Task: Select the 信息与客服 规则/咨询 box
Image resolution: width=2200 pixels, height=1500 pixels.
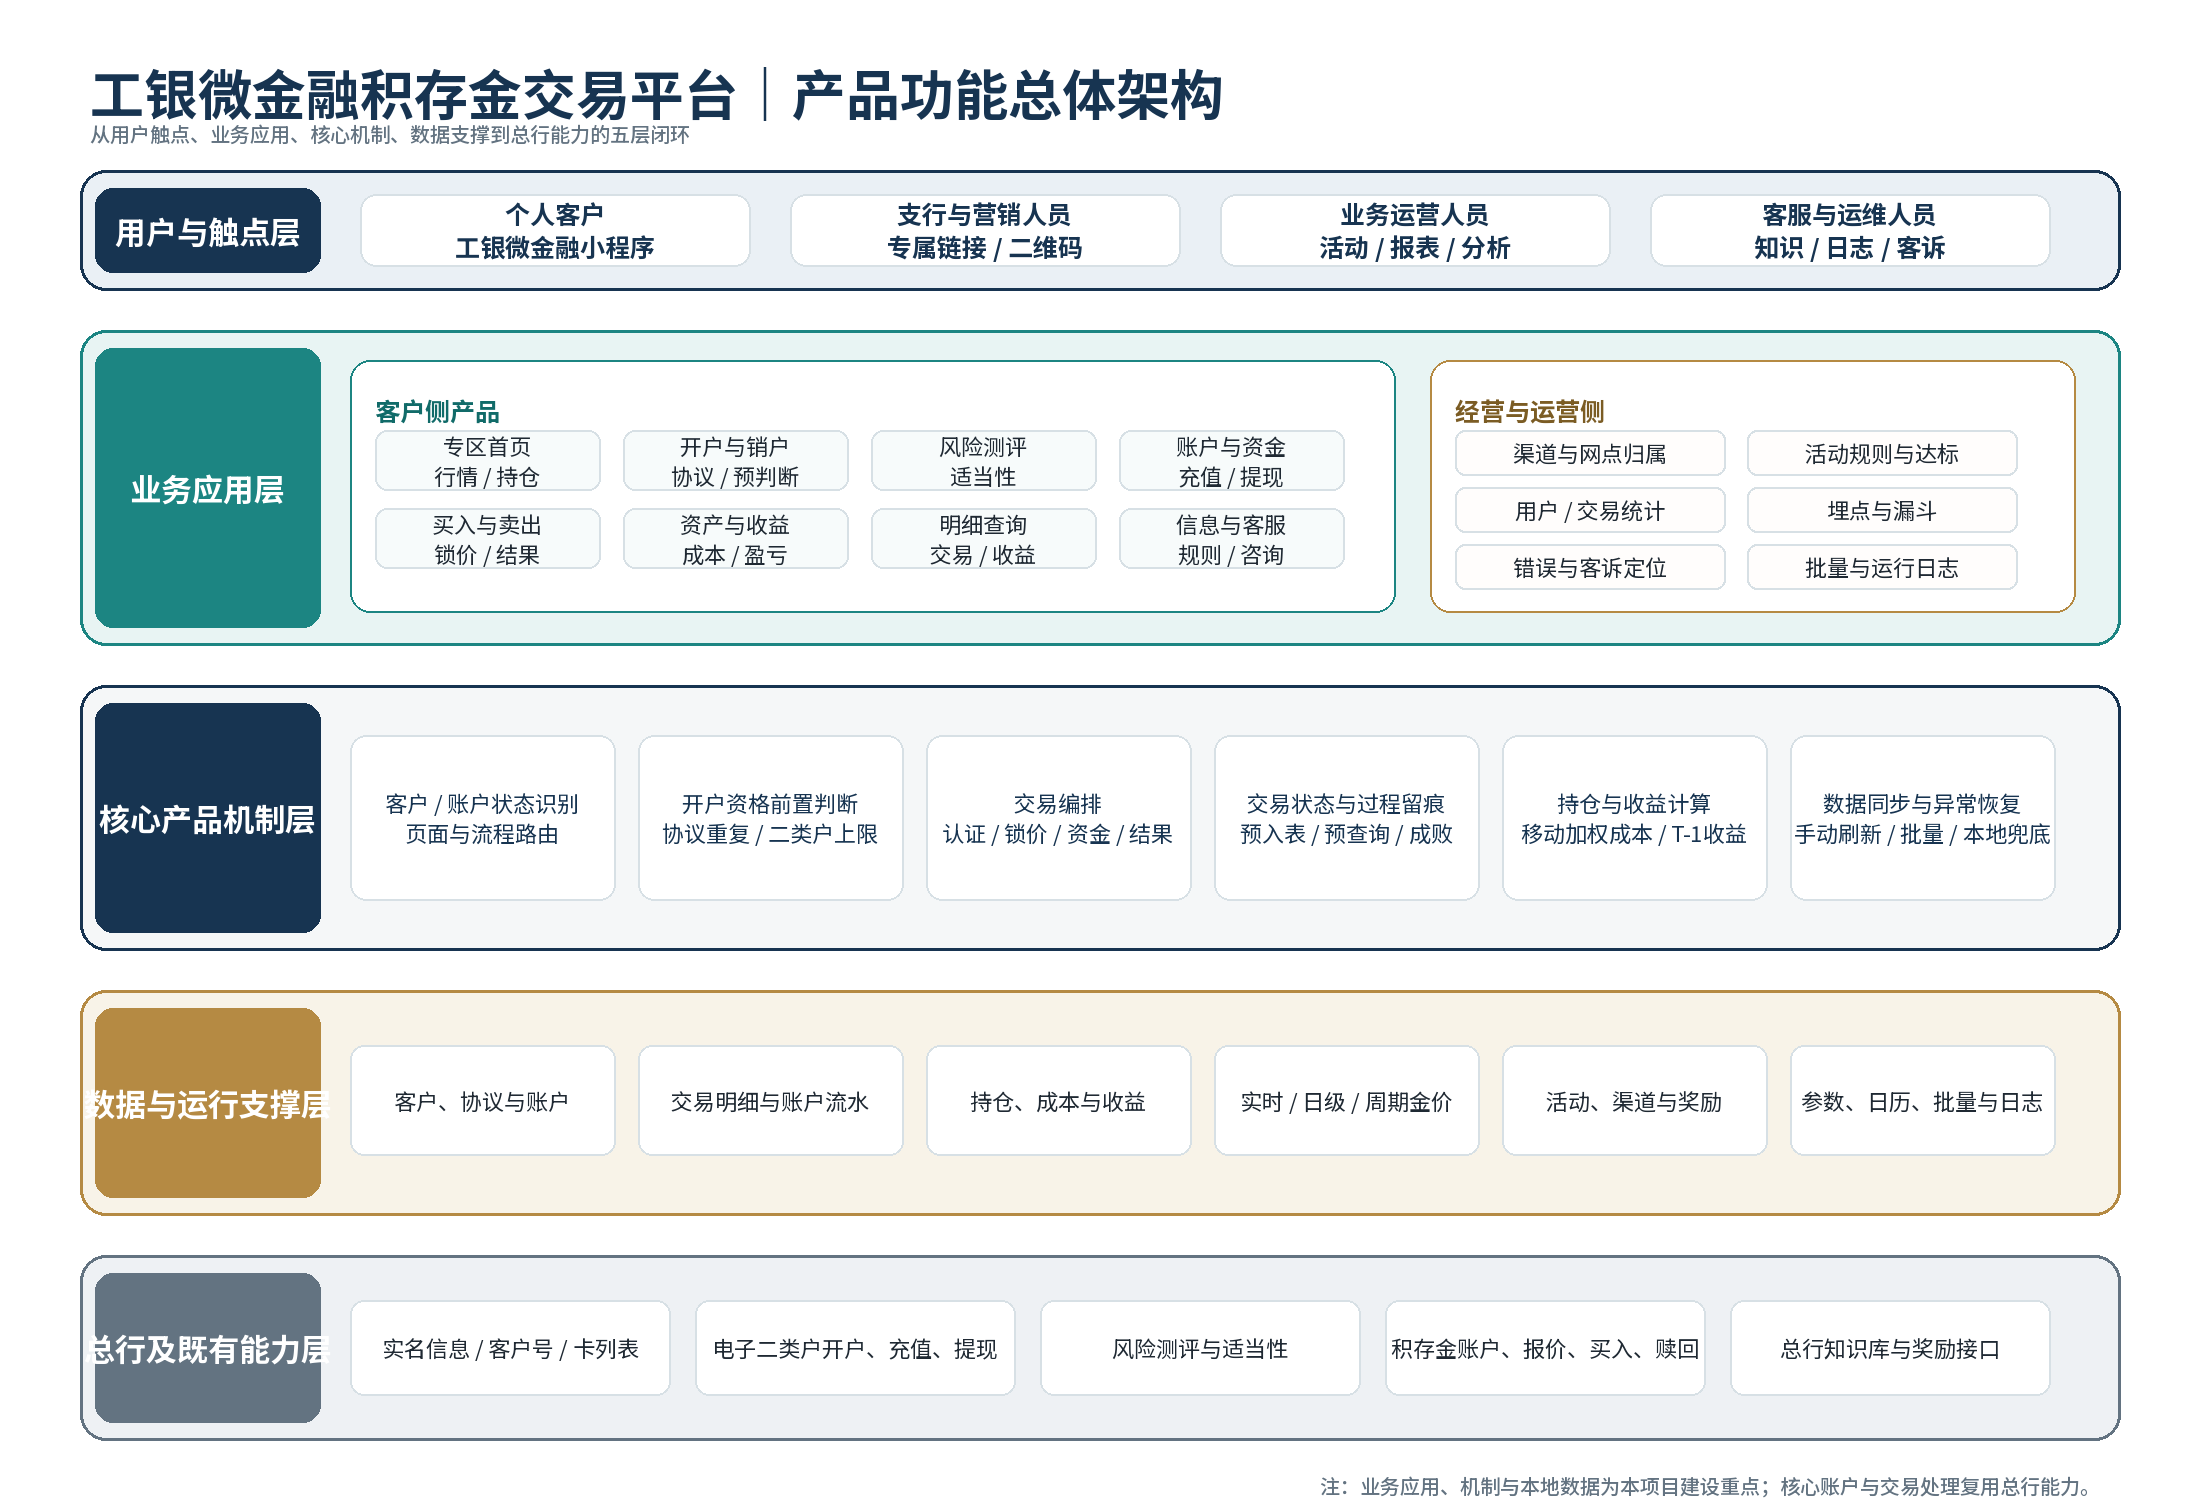Action: 1232,539
